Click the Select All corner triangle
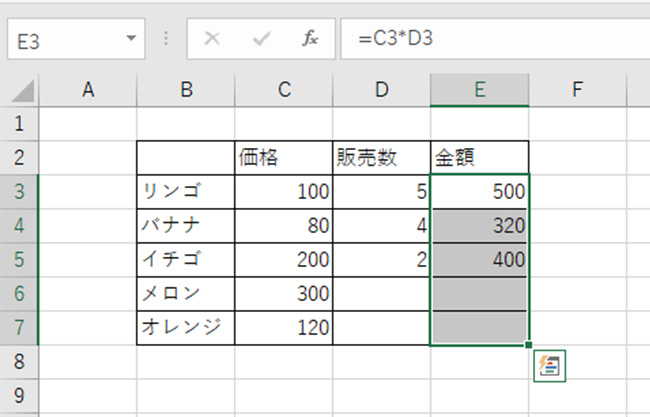 click(23, 91)
